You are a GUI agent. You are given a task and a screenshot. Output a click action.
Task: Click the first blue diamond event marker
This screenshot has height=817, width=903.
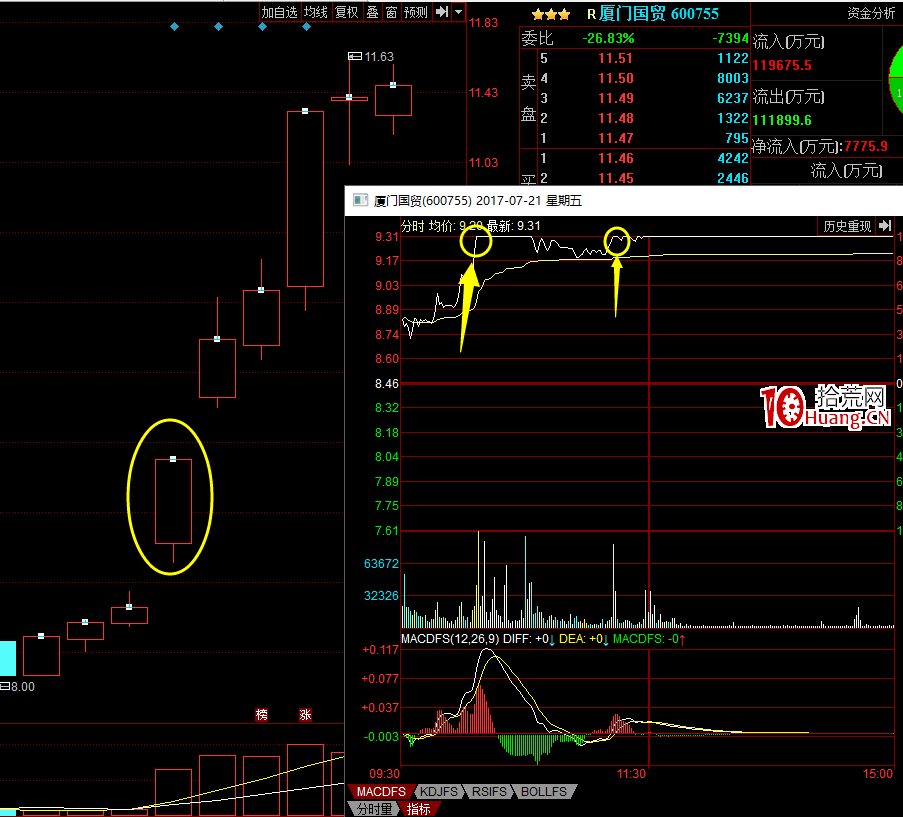coord(174,26)
